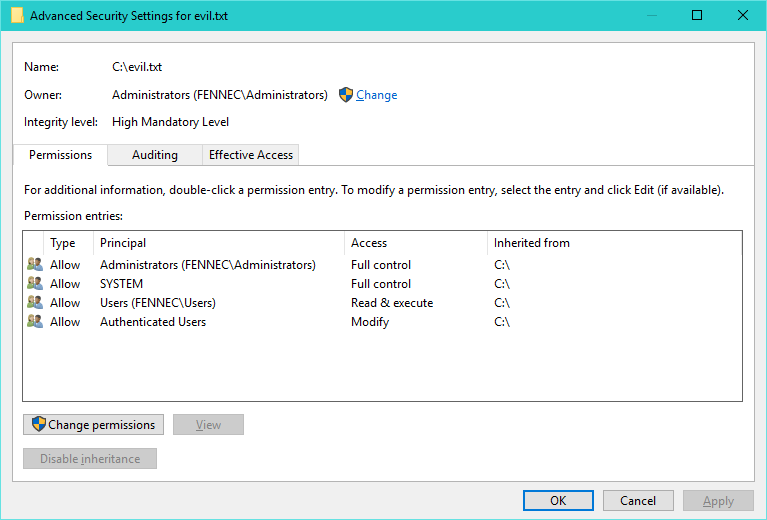Select the Permissions tab
Viewport: 767px width, 520px height.
60,155
